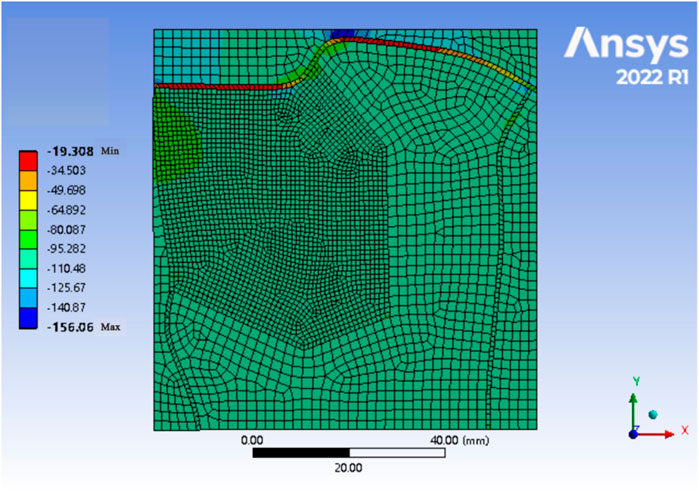Click the legend value -80.087
Screen dimensions: 699x492
click(x=66, y=230)
